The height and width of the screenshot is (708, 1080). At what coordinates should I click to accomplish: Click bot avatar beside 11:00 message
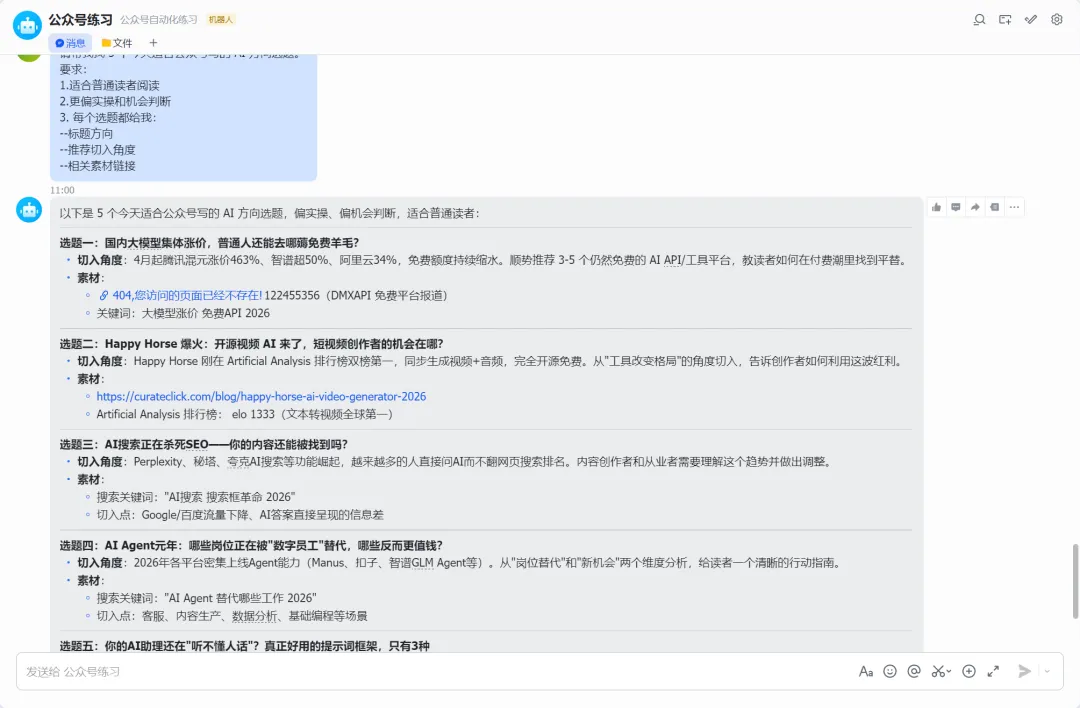[29, 210]
